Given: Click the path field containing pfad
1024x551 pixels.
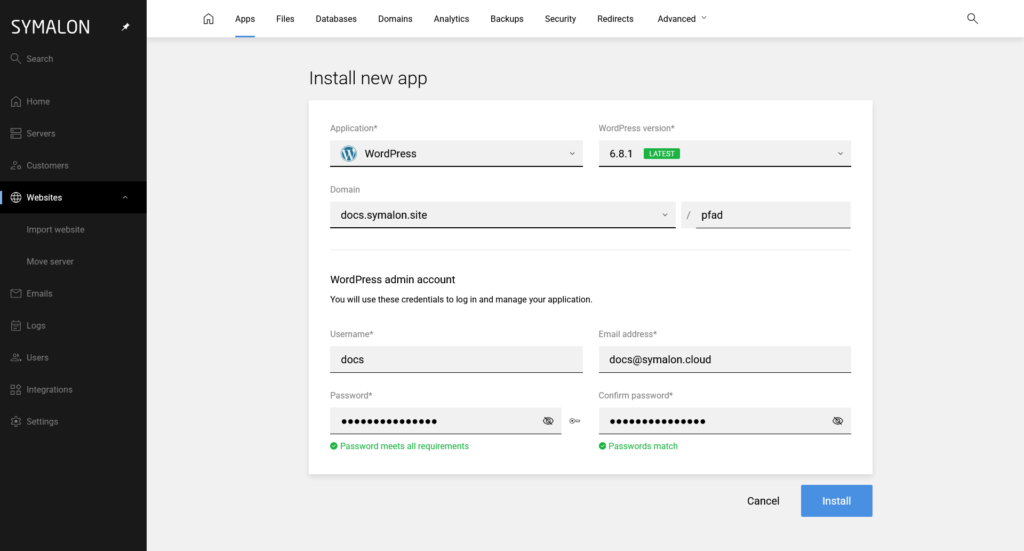Looking at the screenshot, I should [773, 215].
